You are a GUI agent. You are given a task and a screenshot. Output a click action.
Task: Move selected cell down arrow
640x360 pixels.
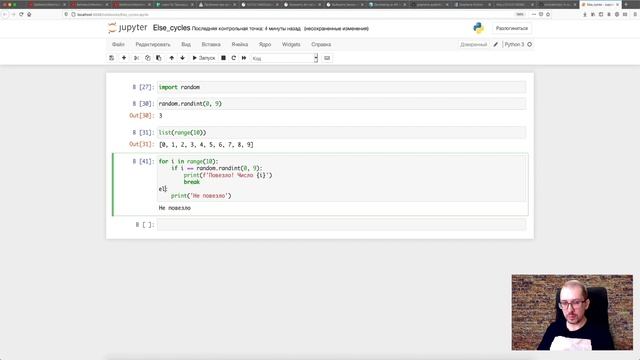pyautogui.click(x=182, y=58)
